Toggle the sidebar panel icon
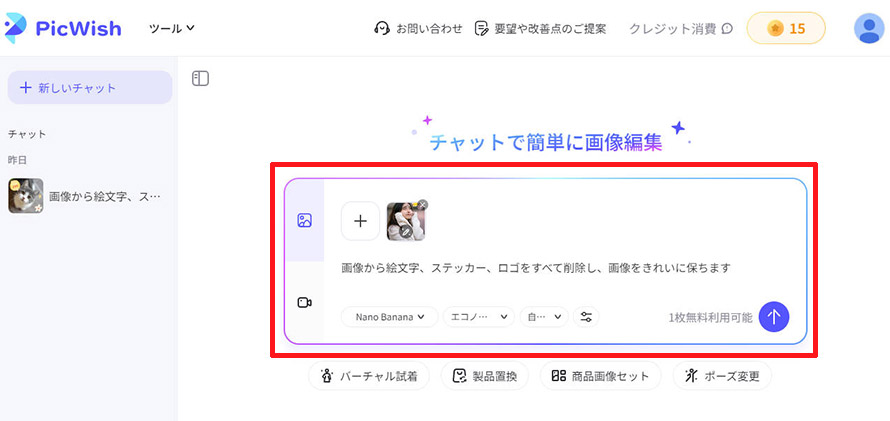The width and height of the screenshot is (890, 421). (200, 78)
